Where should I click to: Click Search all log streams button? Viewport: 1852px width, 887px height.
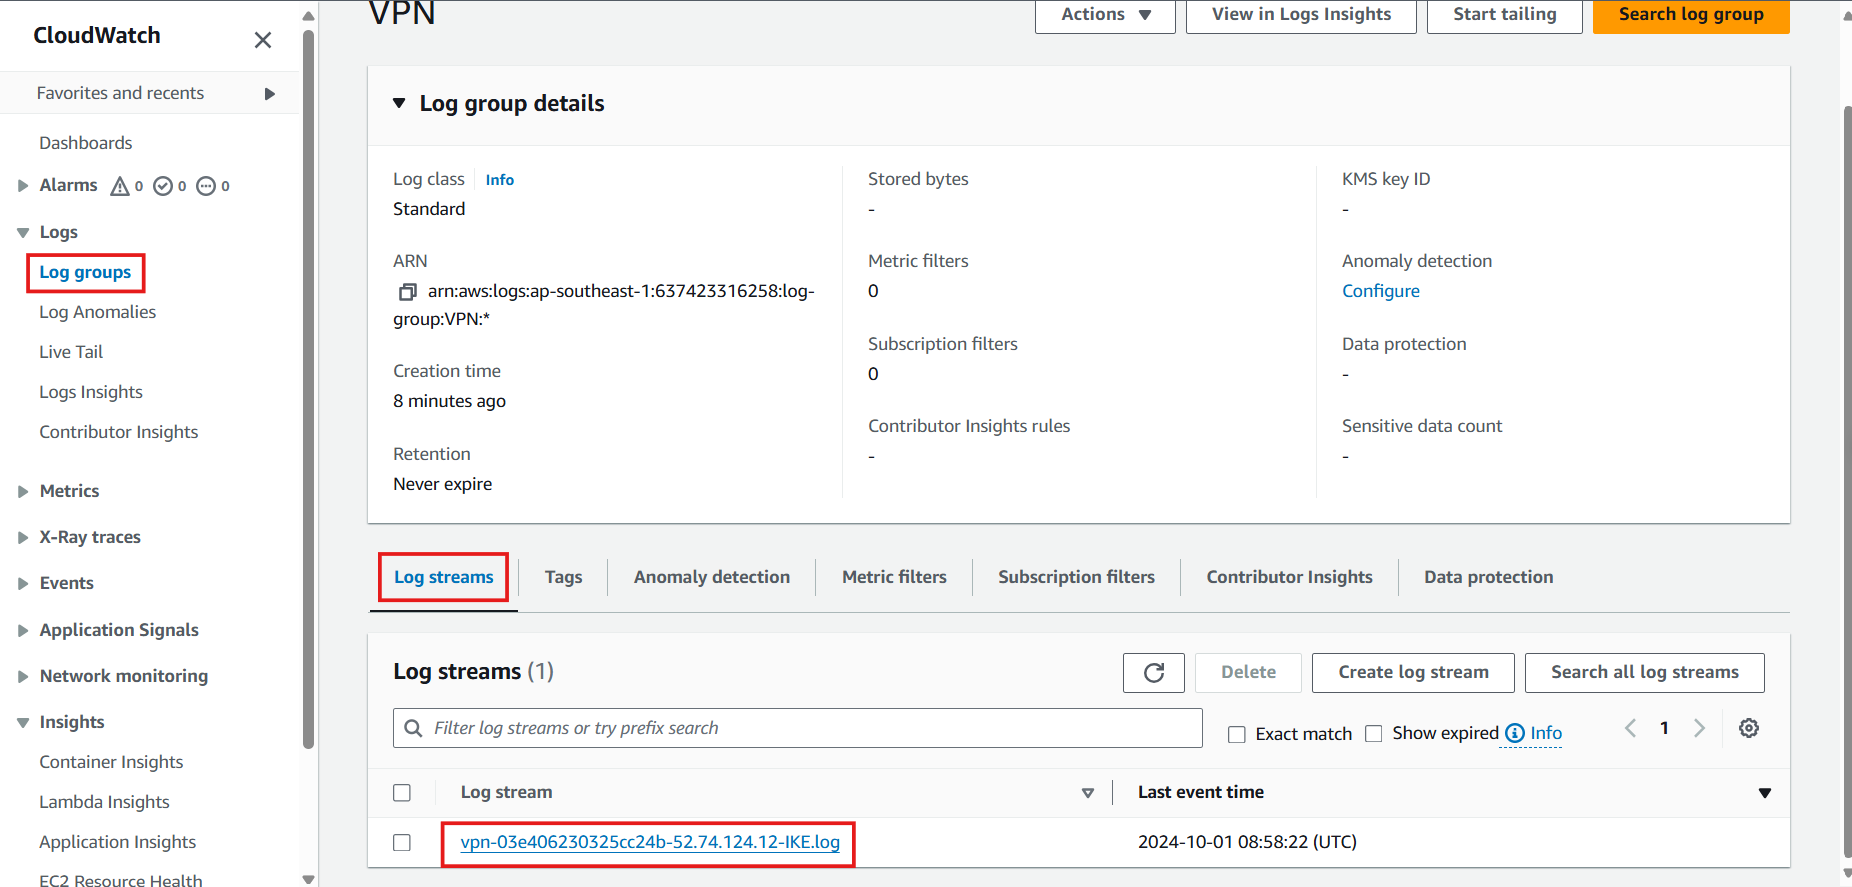[1644, 673]
